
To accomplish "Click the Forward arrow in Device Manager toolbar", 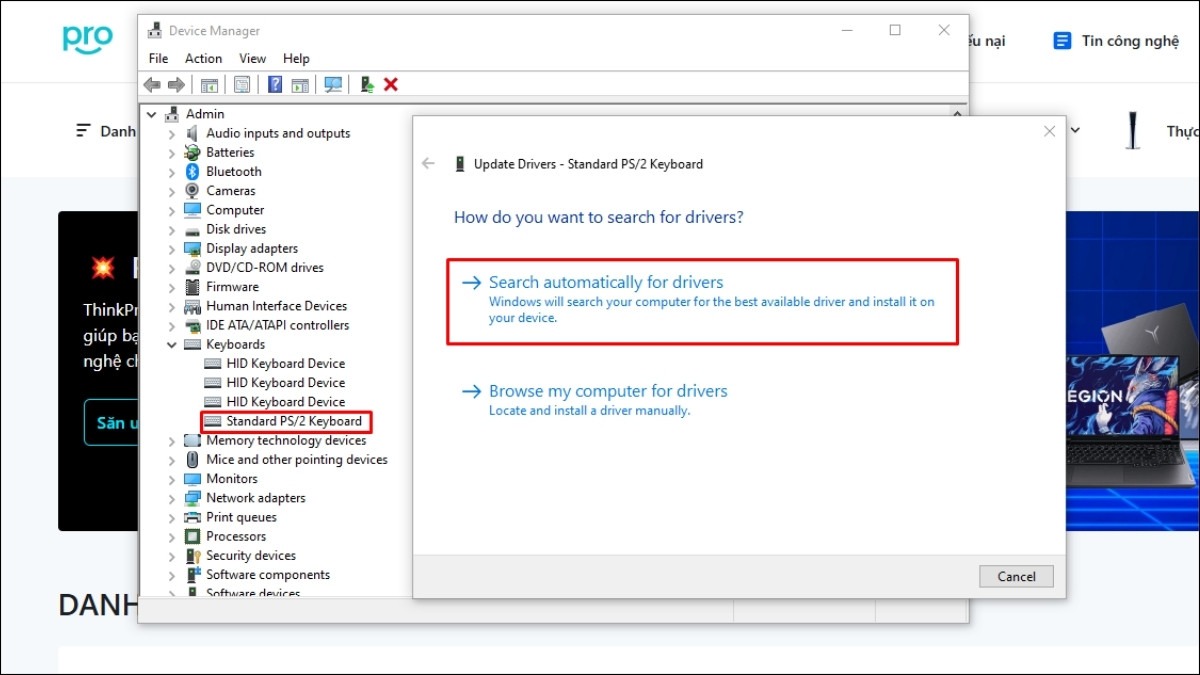I will coord(176,85).
